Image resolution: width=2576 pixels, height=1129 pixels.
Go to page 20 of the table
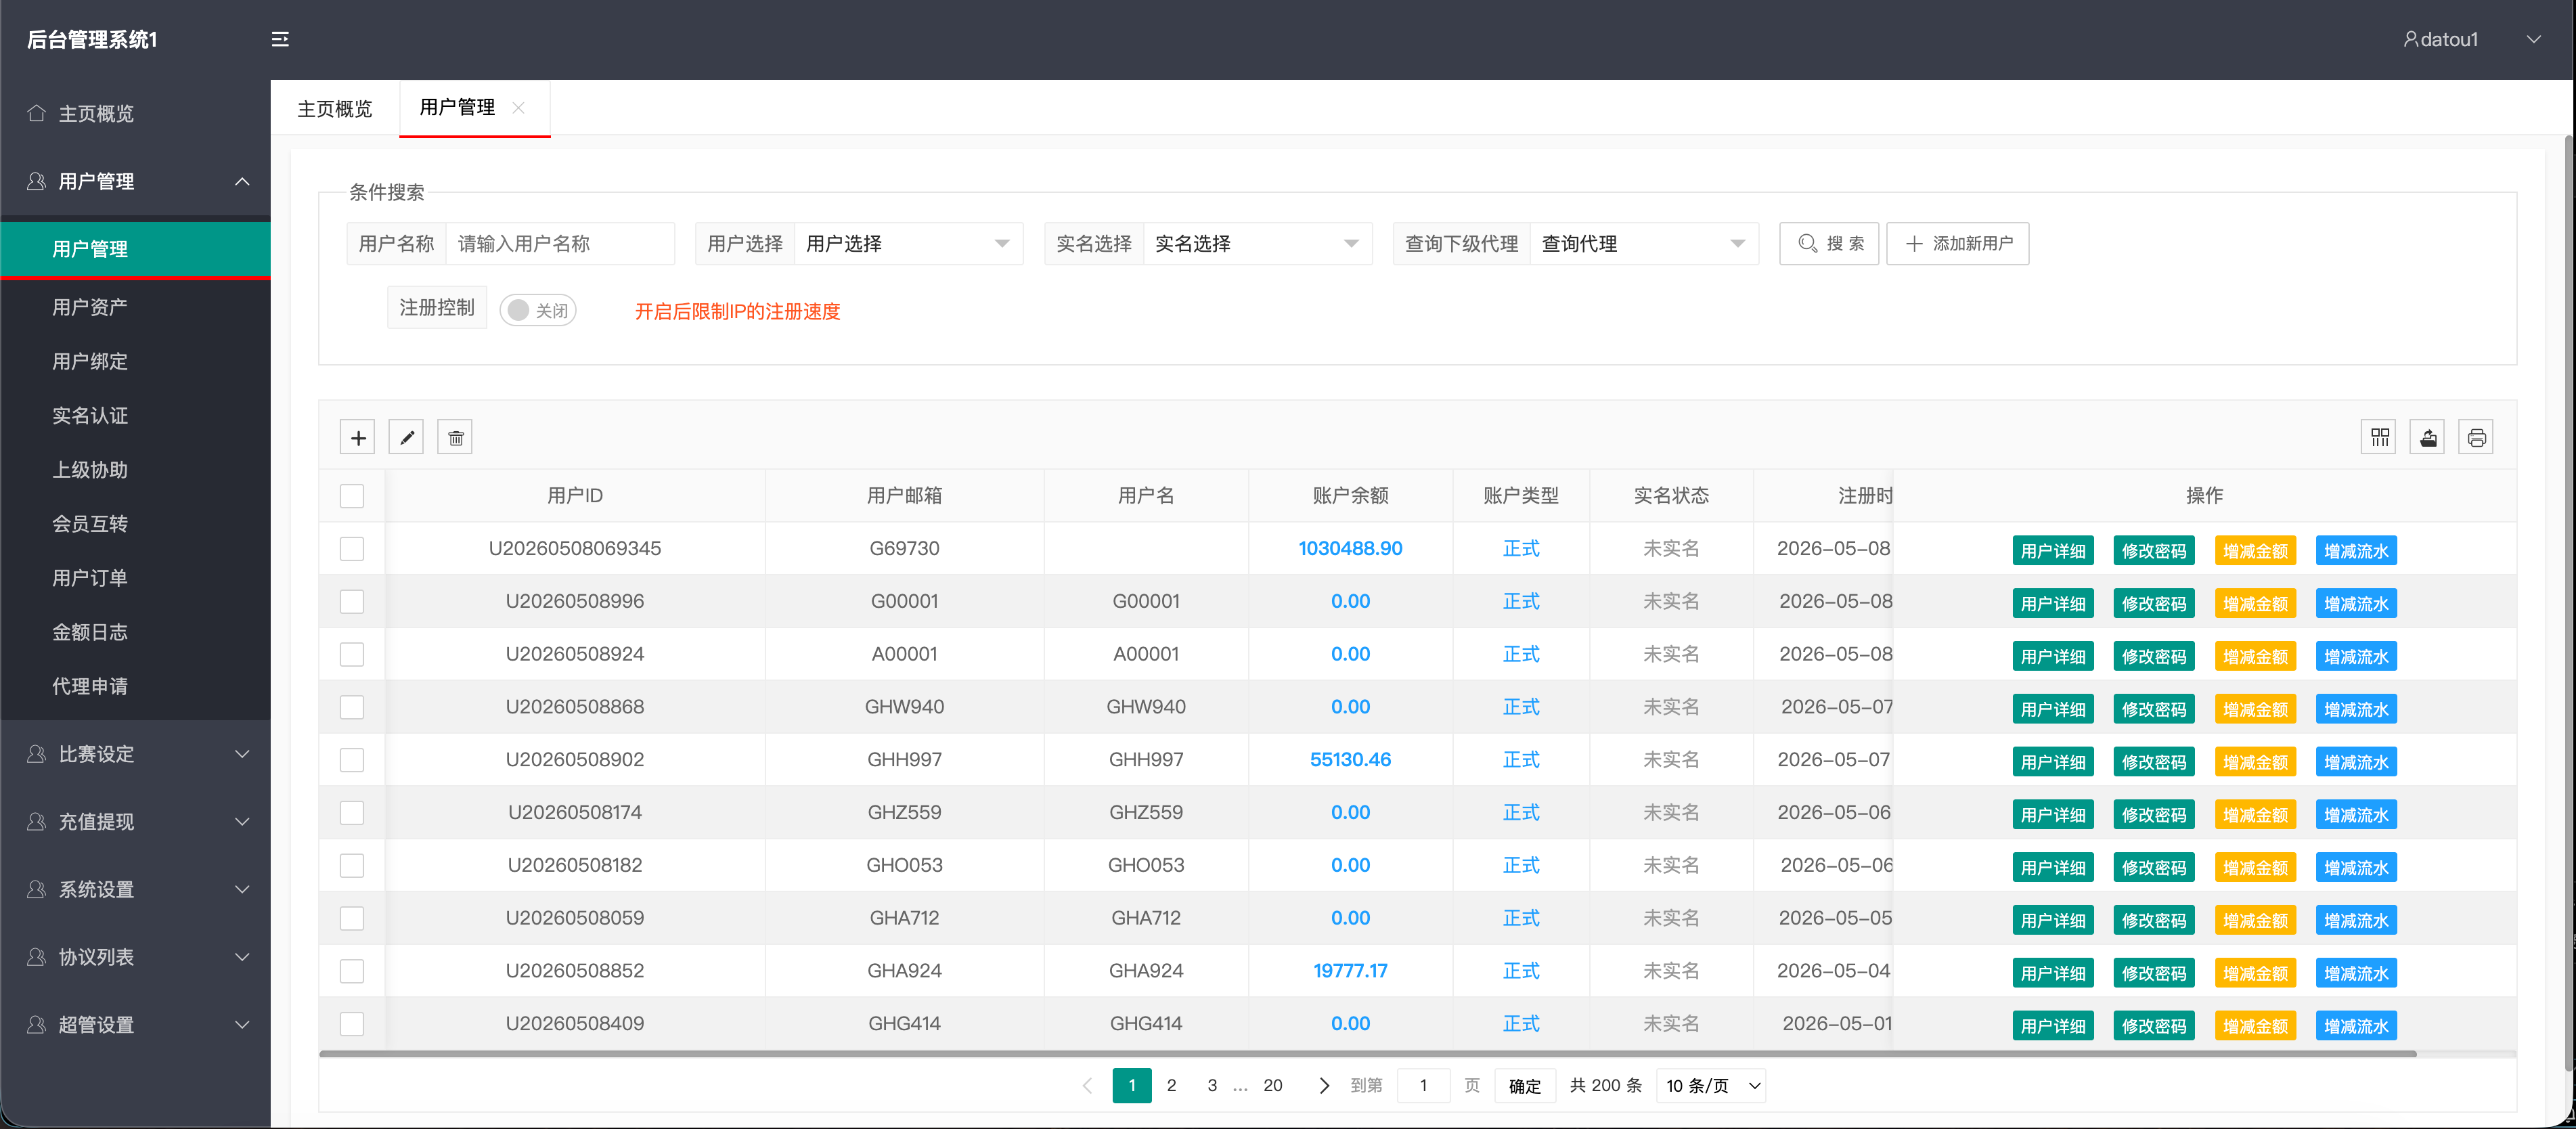1272,1085
